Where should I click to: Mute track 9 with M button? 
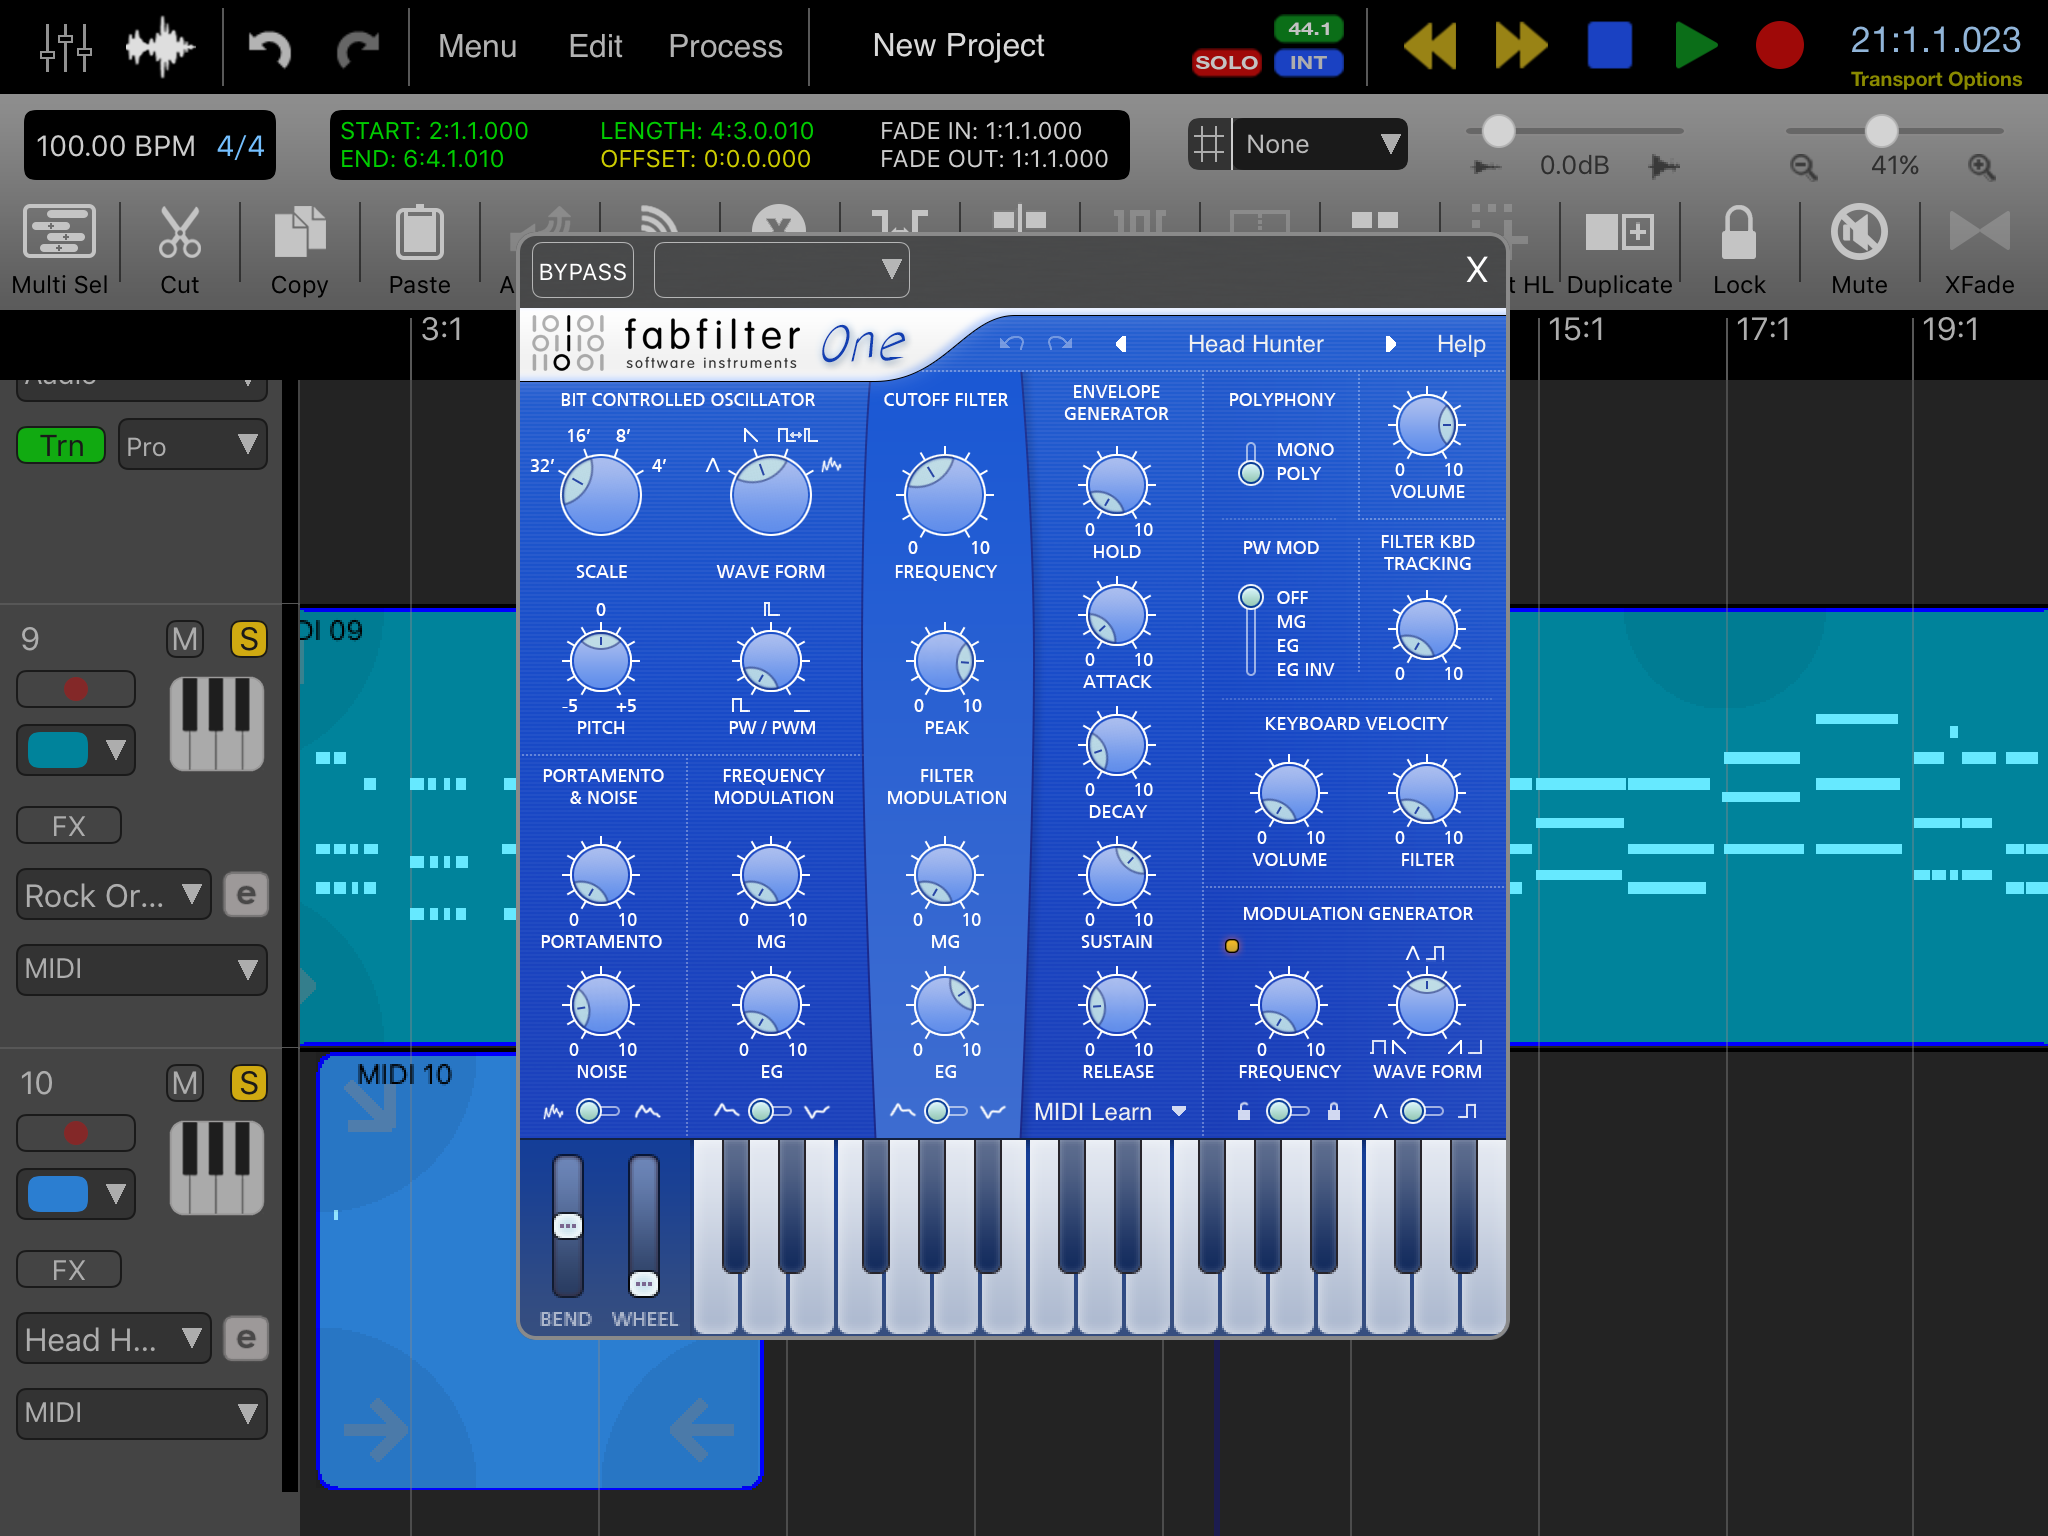(x=185, y=639)
